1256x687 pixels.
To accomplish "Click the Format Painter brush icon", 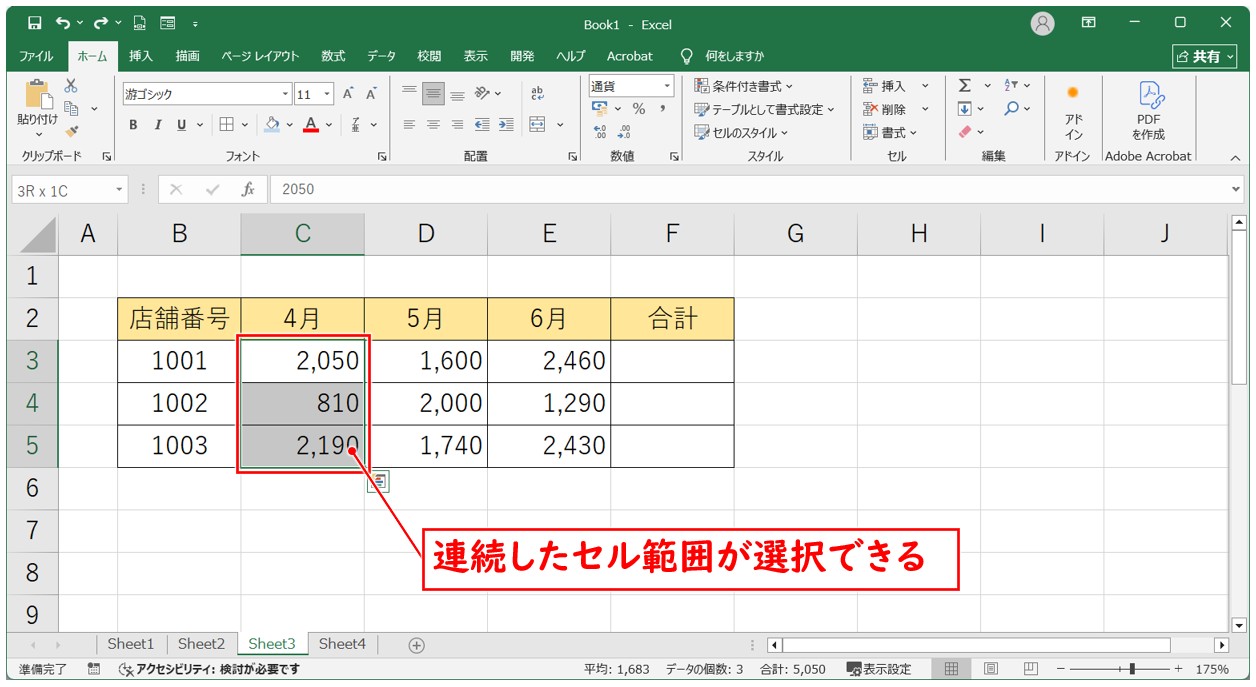I will (x=71, y=130).
